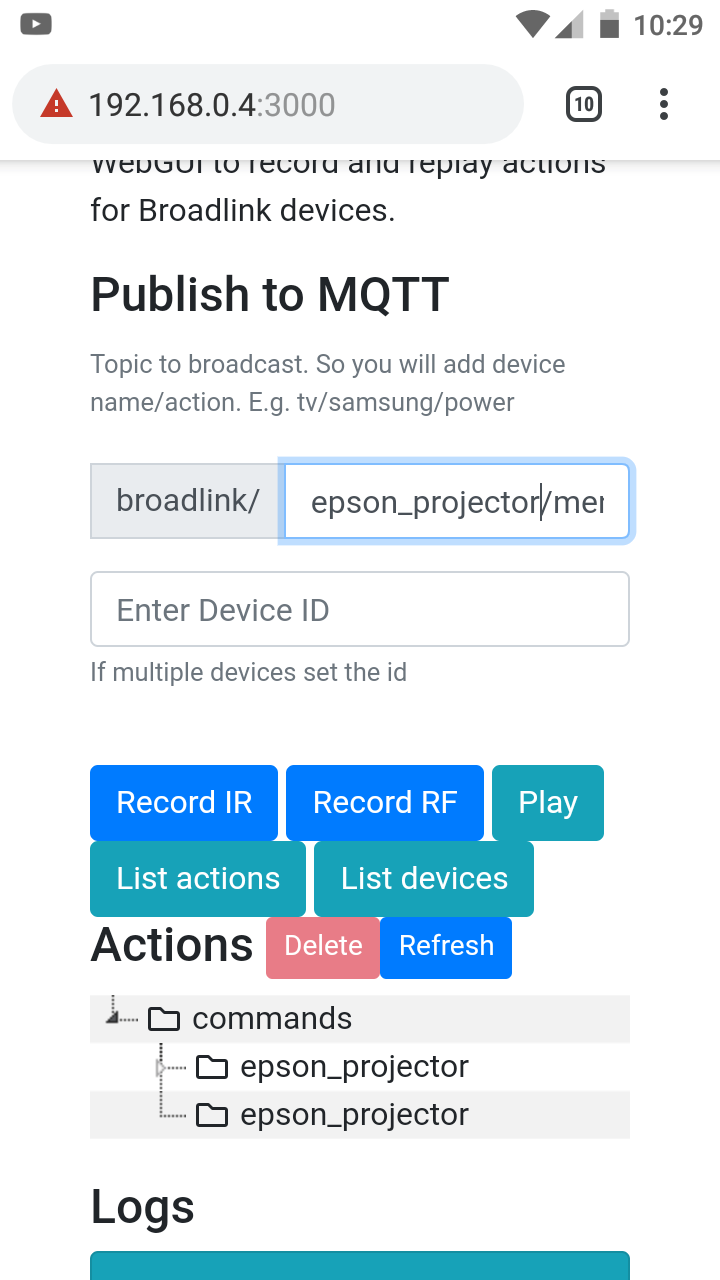Click the first epson_projector folder icon
This screenshot has height=1280, width=720.
212,1067
